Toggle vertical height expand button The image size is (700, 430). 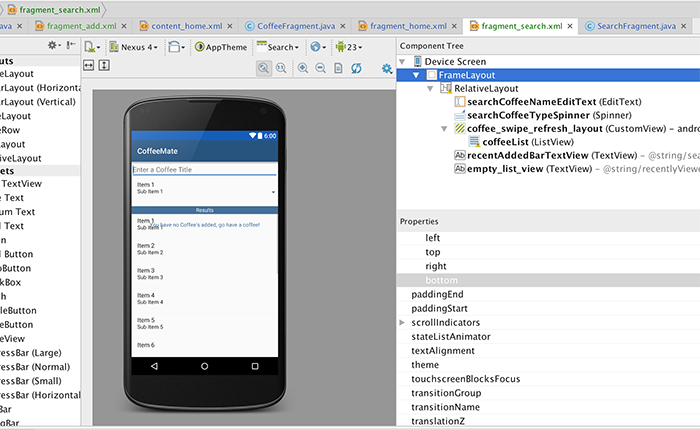point(104,66)
